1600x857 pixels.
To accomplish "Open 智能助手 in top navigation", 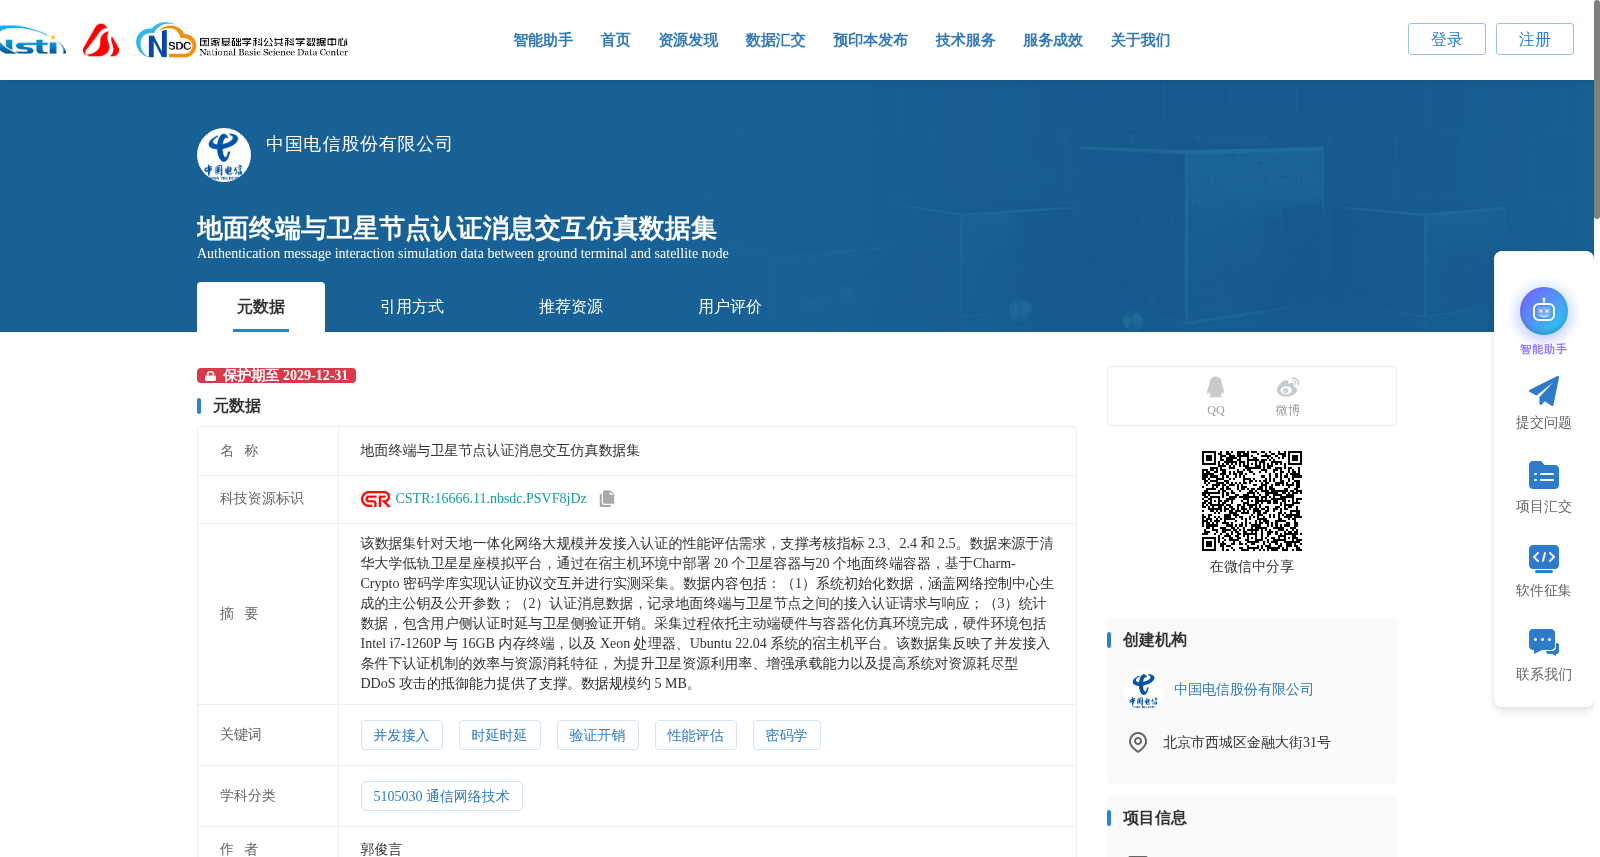I will tap(543, 40).
